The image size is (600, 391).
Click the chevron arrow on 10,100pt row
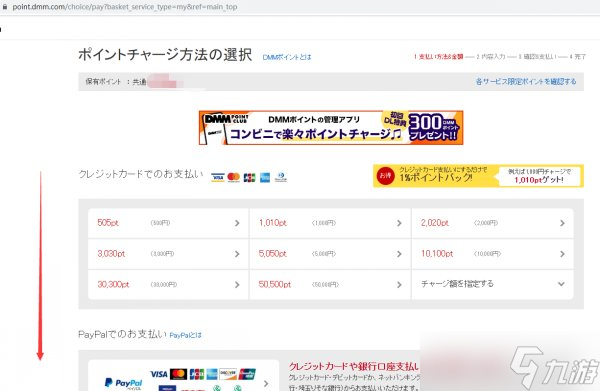562,254
